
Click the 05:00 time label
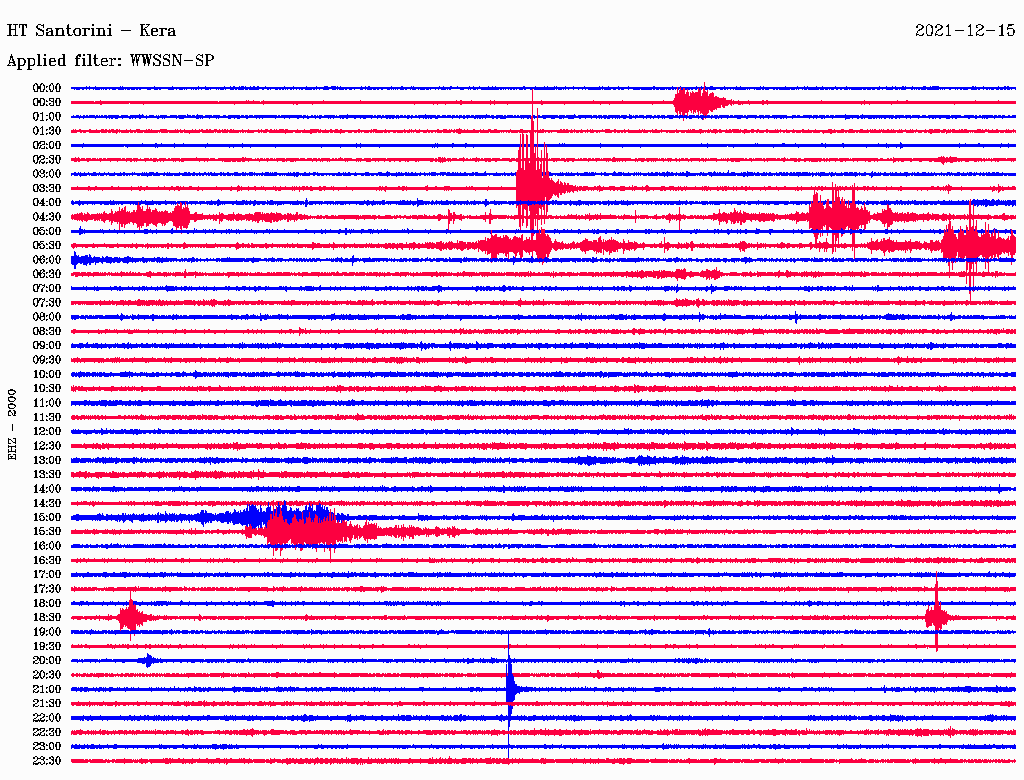pyautogui.click(x=47, y=231)
